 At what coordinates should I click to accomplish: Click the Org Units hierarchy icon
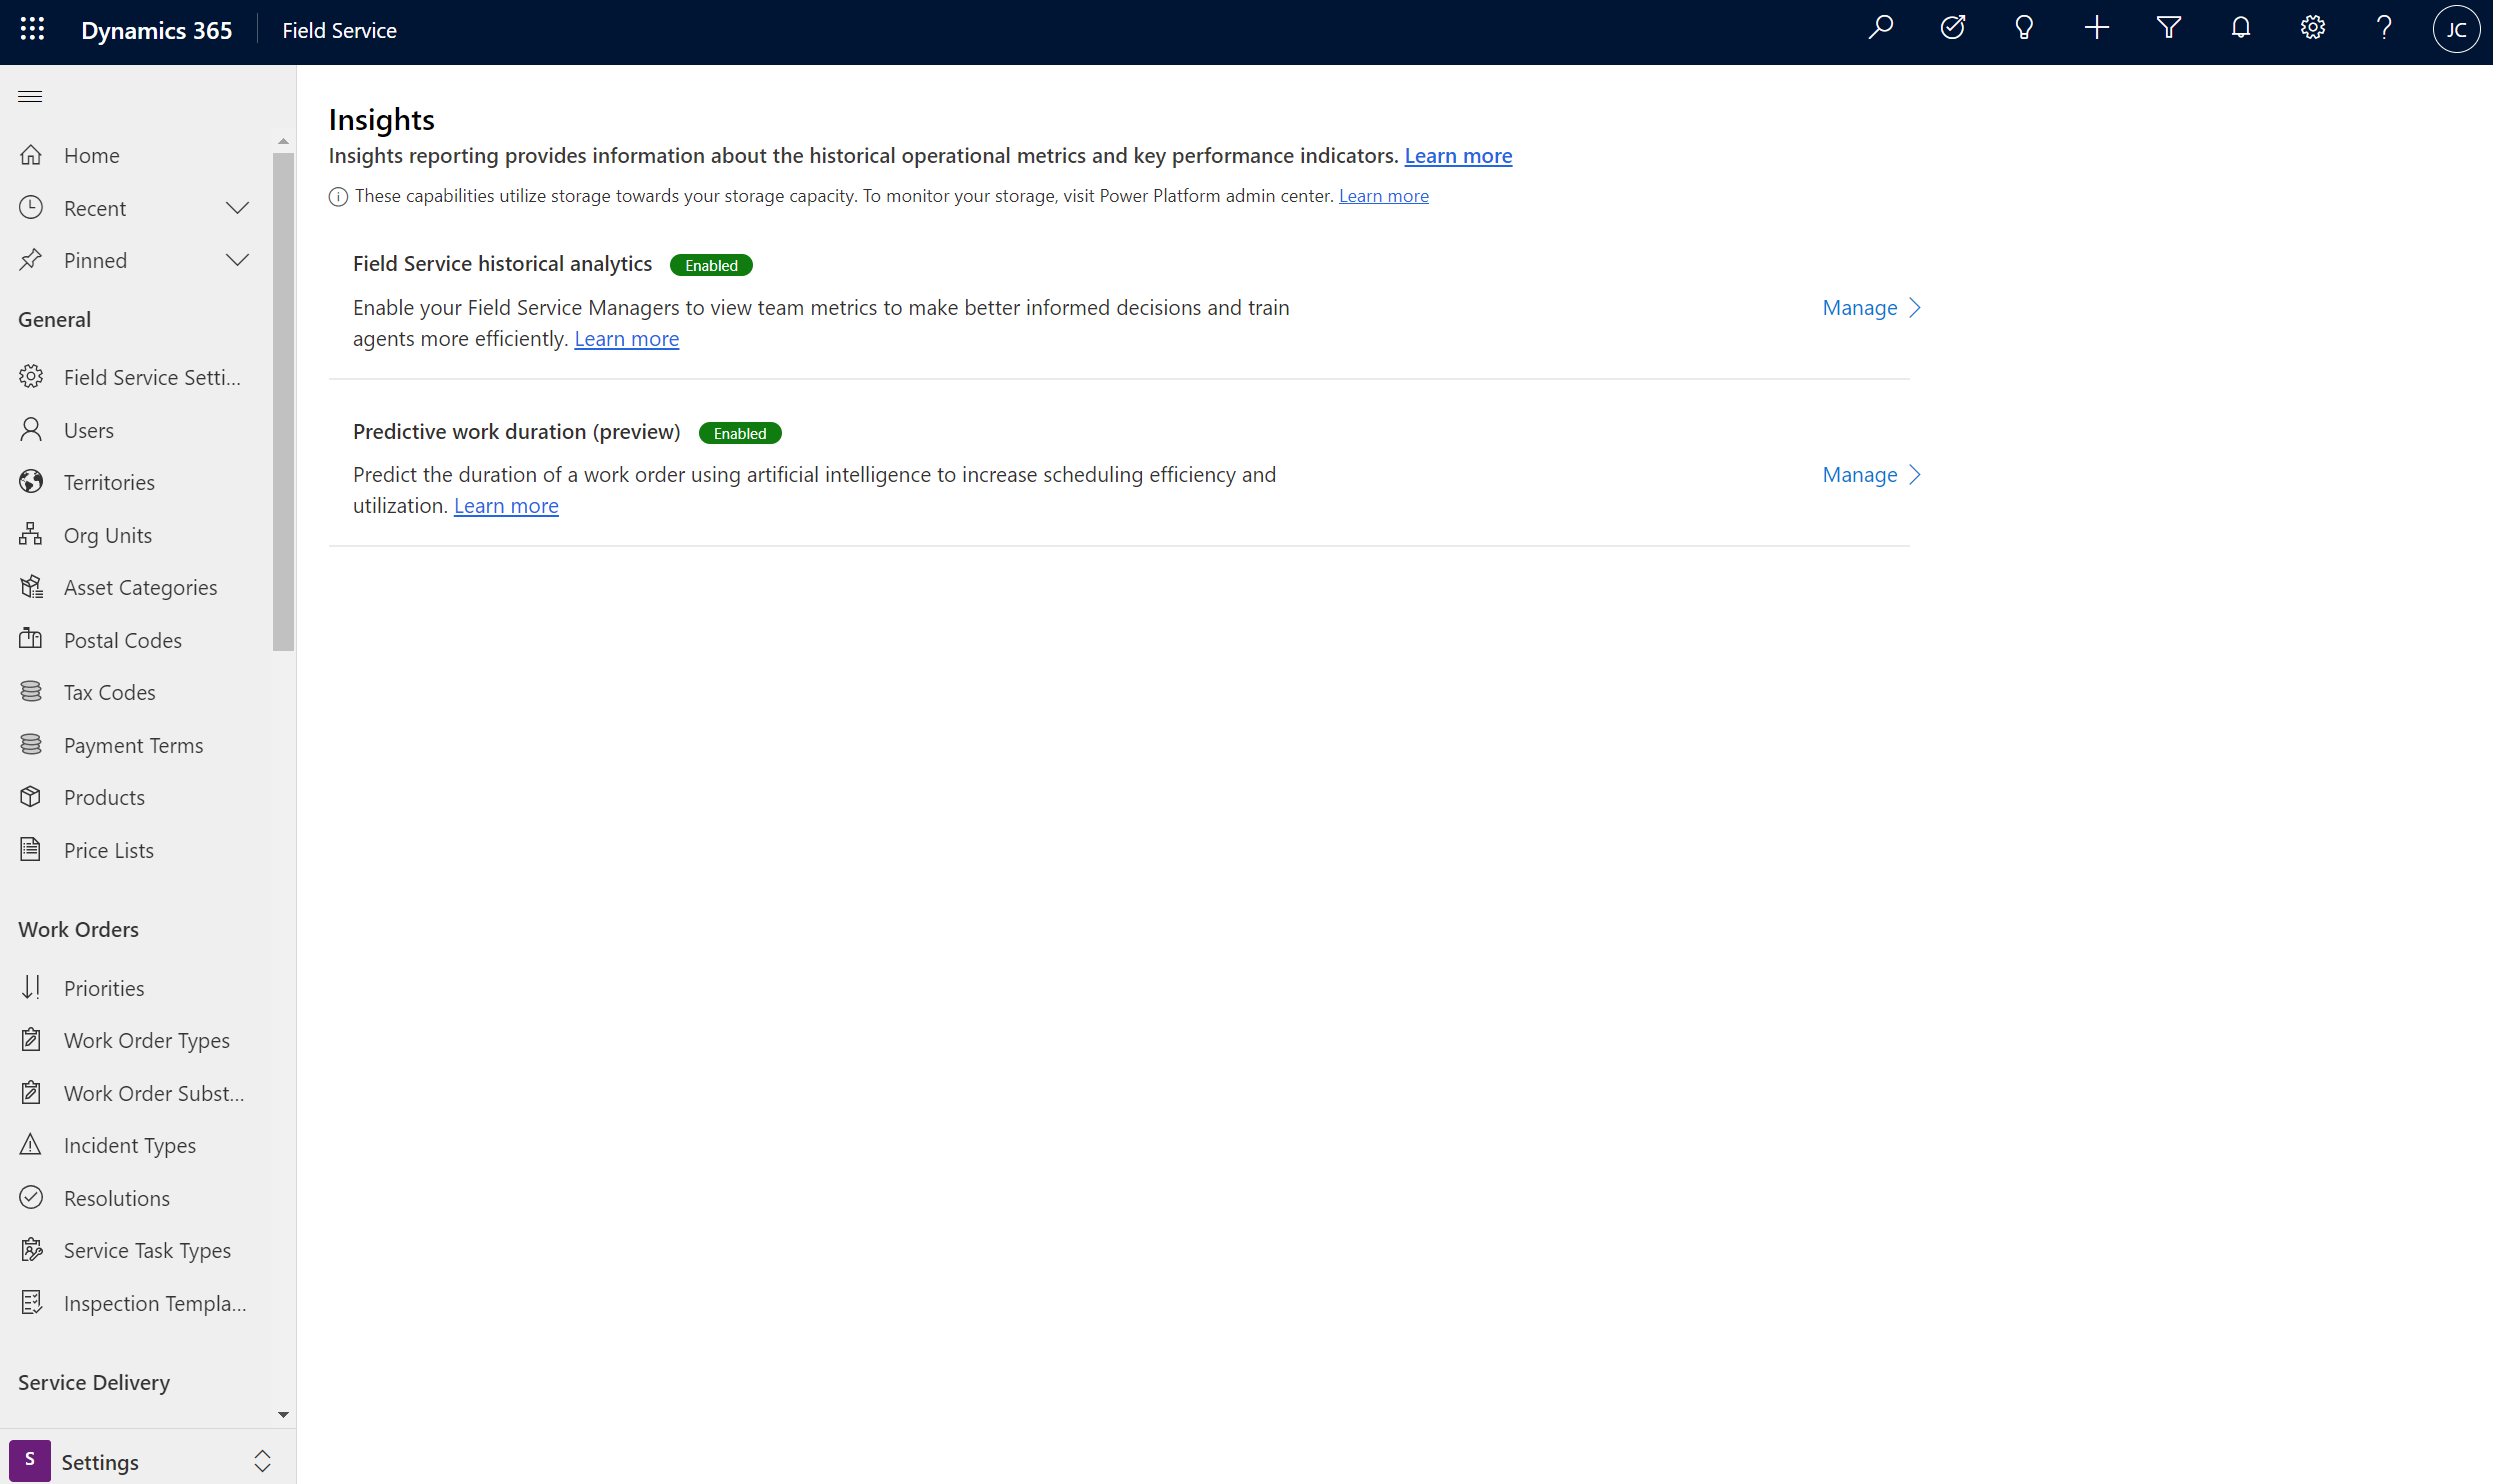tap(31, 534)
